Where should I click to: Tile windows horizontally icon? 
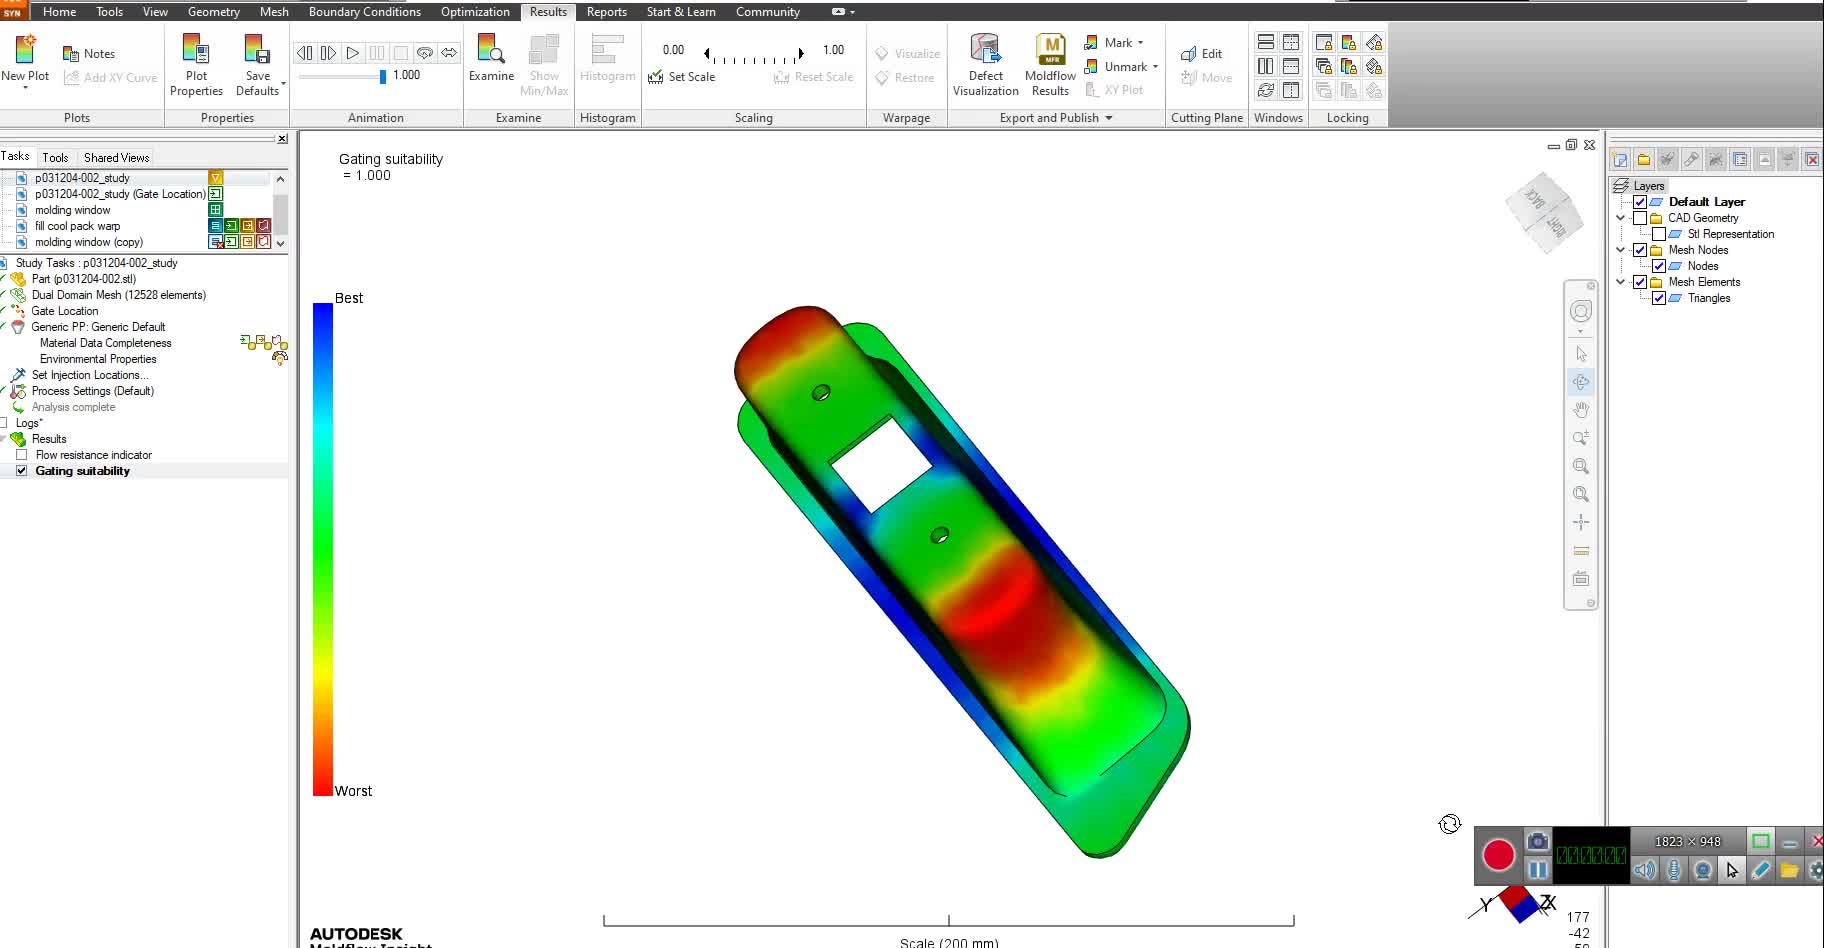[x=1265, y=42]
